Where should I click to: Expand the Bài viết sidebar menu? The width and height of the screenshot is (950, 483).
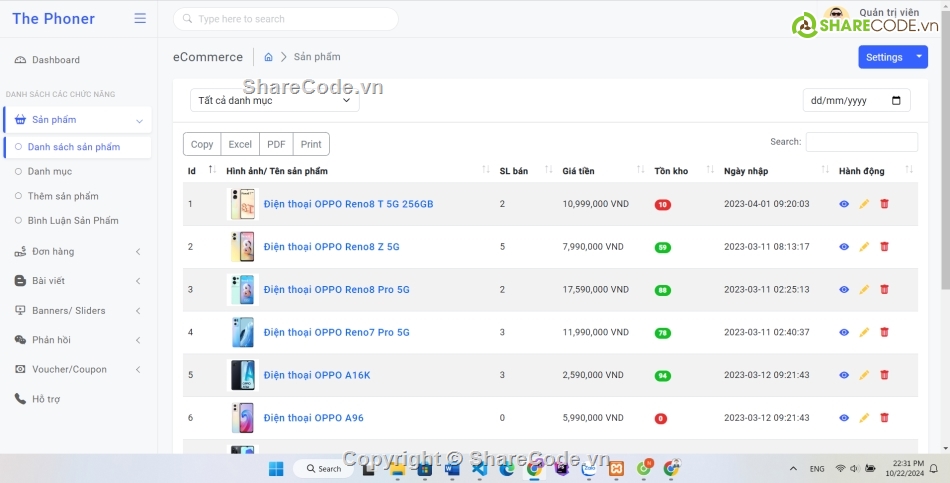(78, 281)
